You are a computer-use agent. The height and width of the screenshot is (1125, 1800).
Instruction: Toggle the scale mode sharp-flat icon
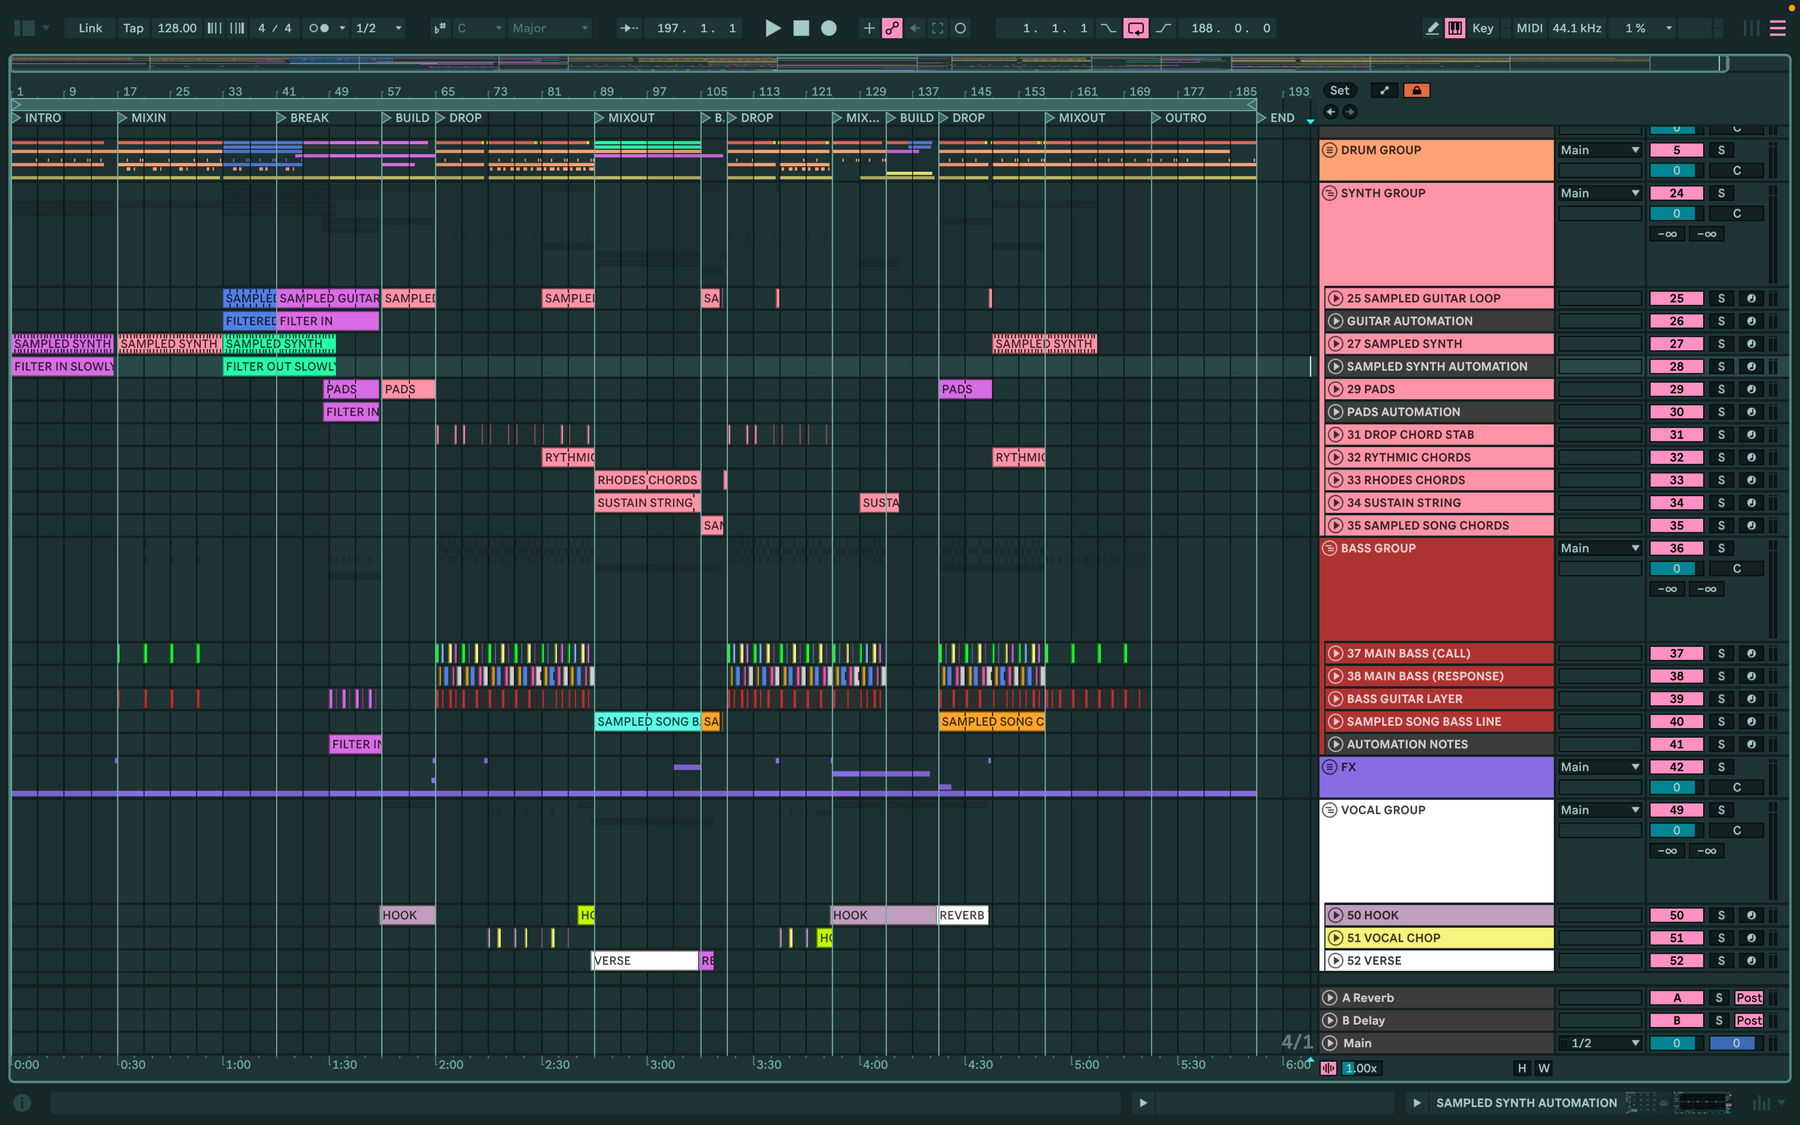[x=440, y=28]
